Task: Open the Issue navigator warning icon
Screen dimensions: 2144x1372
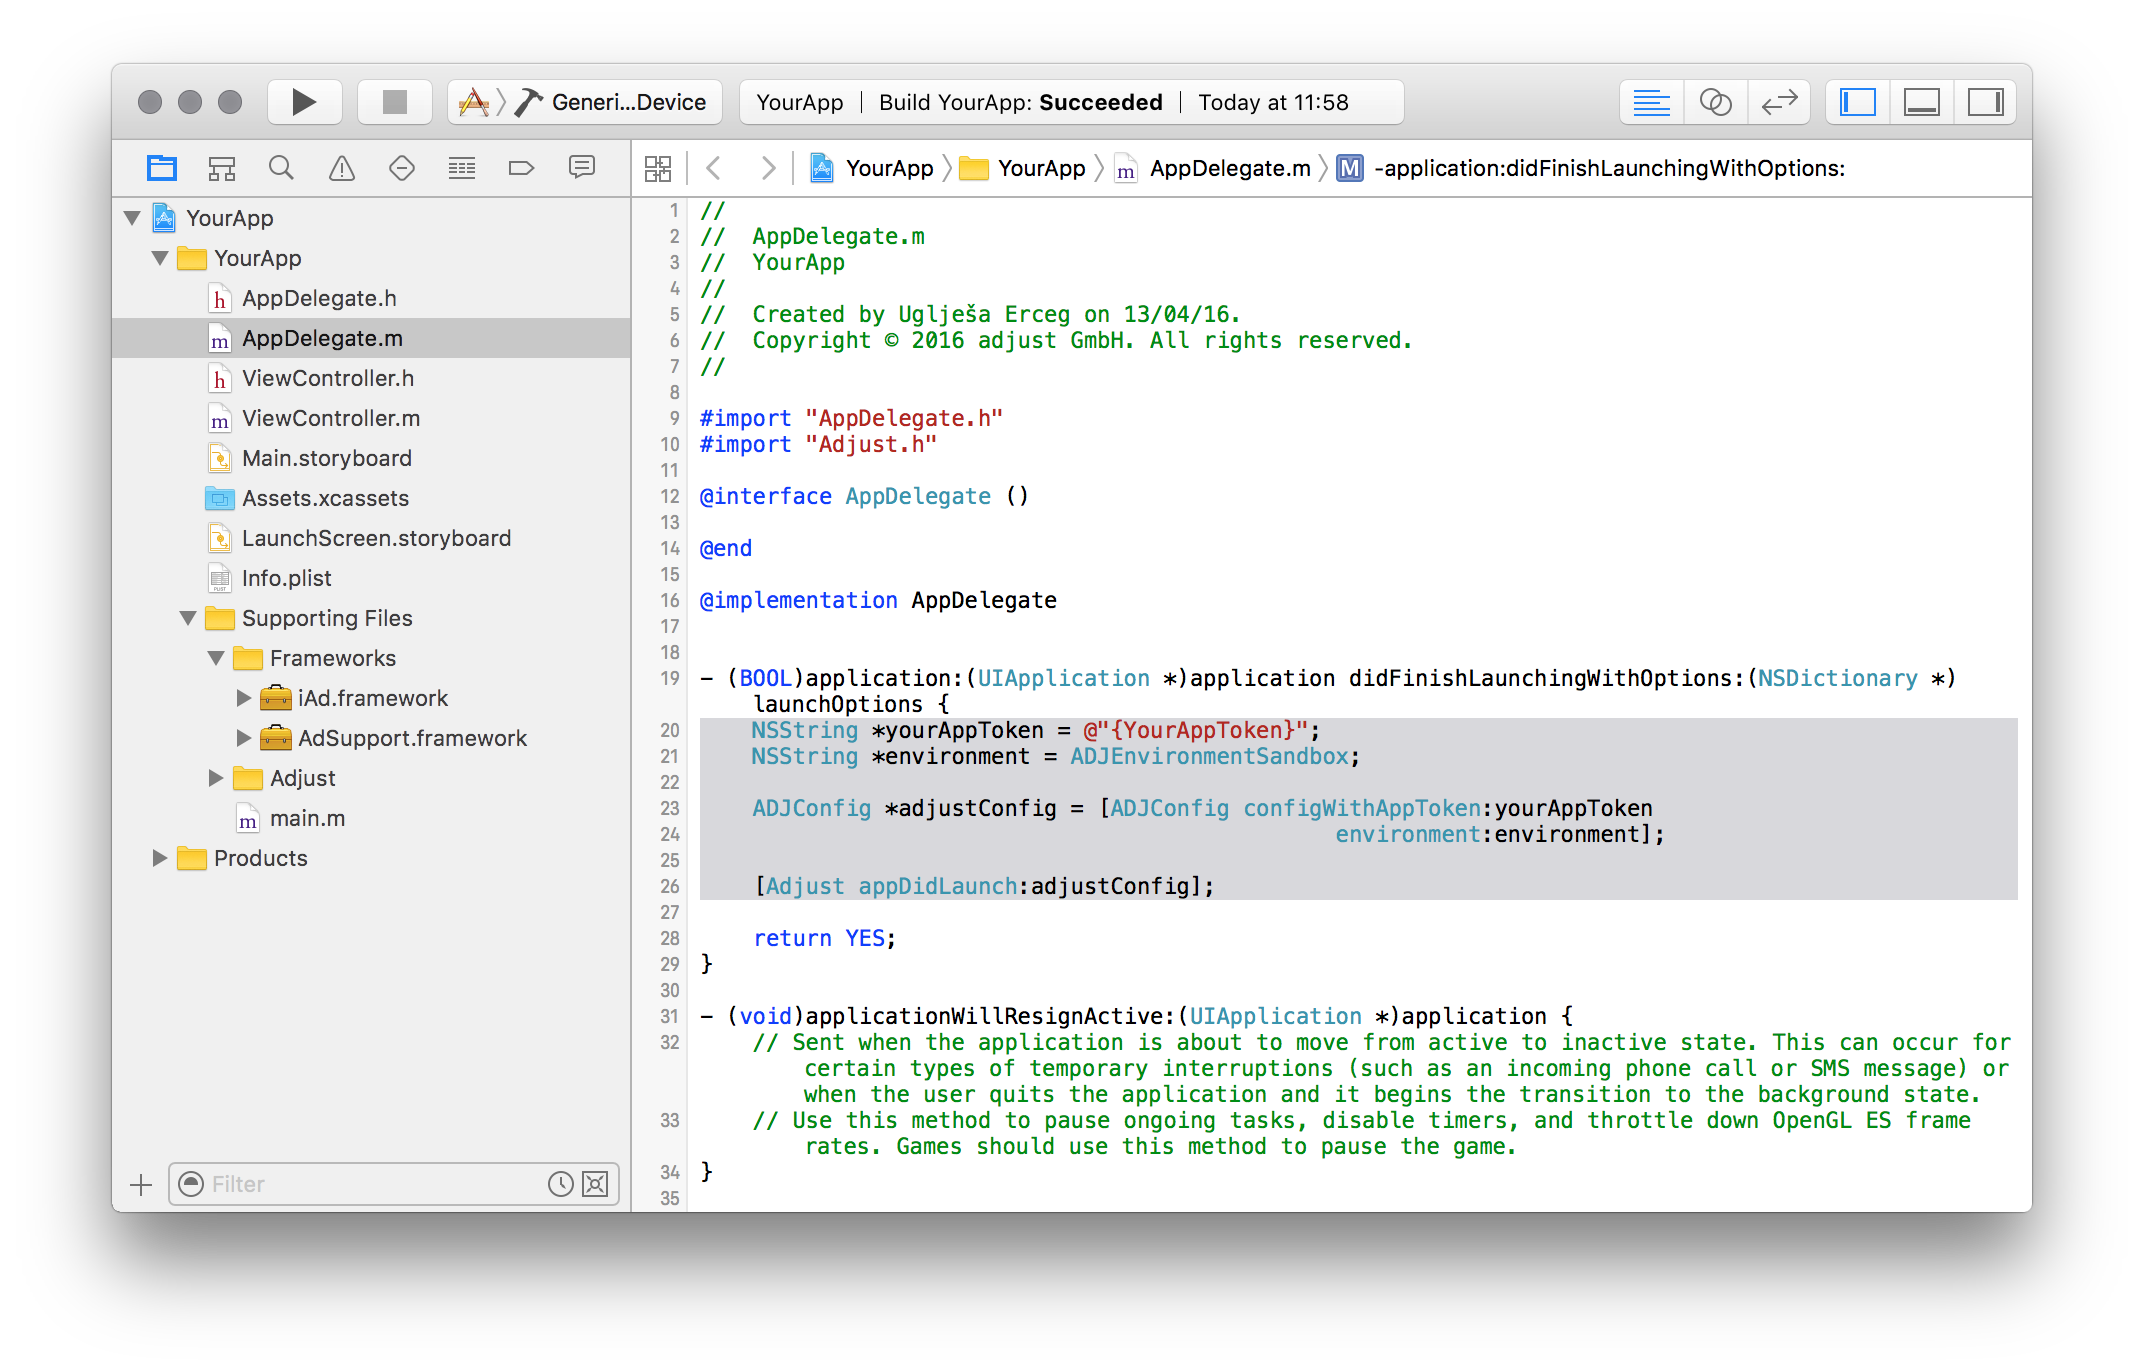Action: (x=342, y=168)
